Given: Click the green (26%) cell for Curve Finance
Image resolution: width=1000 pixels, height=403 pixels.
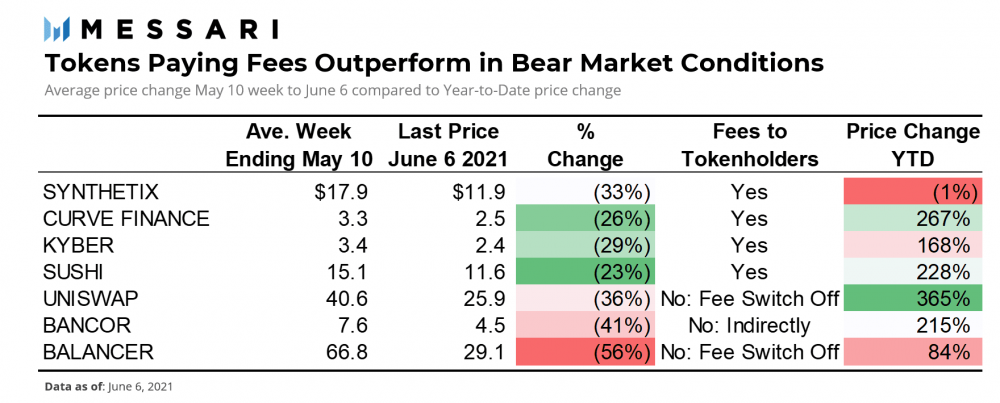Looking at the screenshot, I should pyautogui.click(x=582, y=219).
